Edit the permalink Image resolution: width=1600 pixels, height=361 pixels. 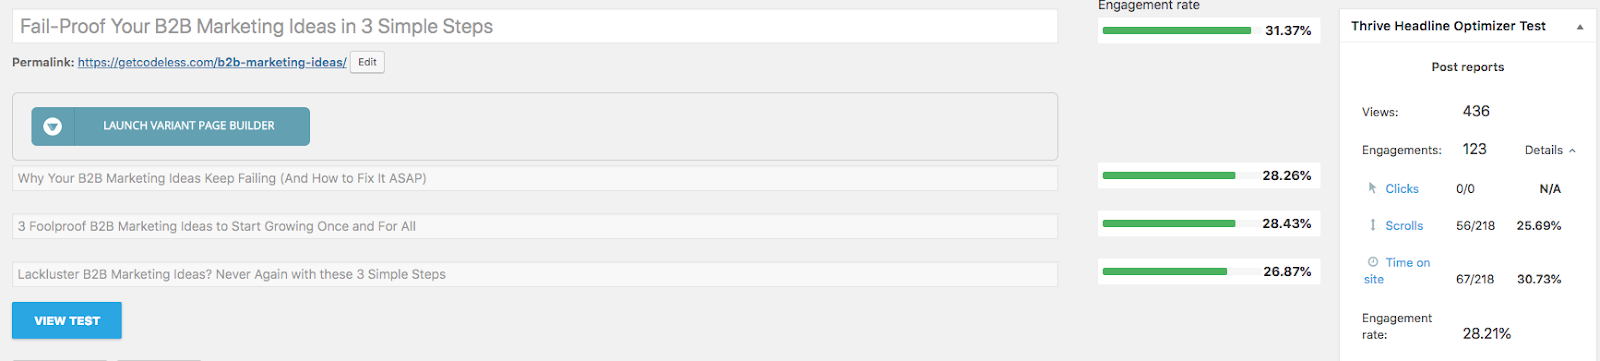[367, 62]
